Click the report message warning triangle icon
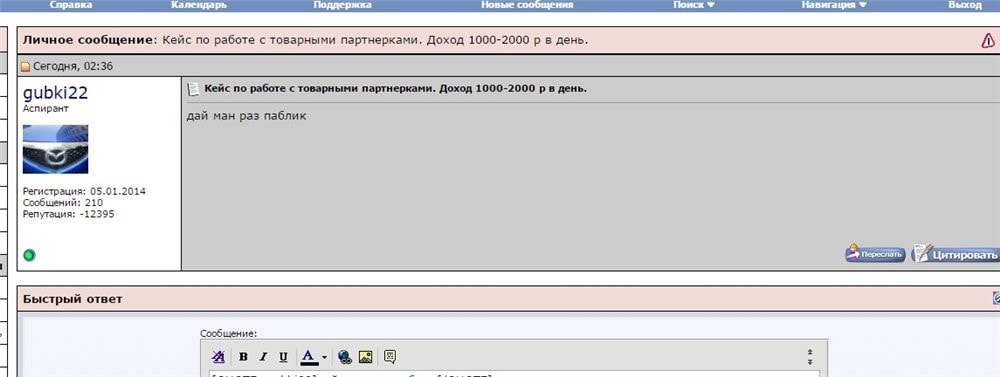 (988, 41)
